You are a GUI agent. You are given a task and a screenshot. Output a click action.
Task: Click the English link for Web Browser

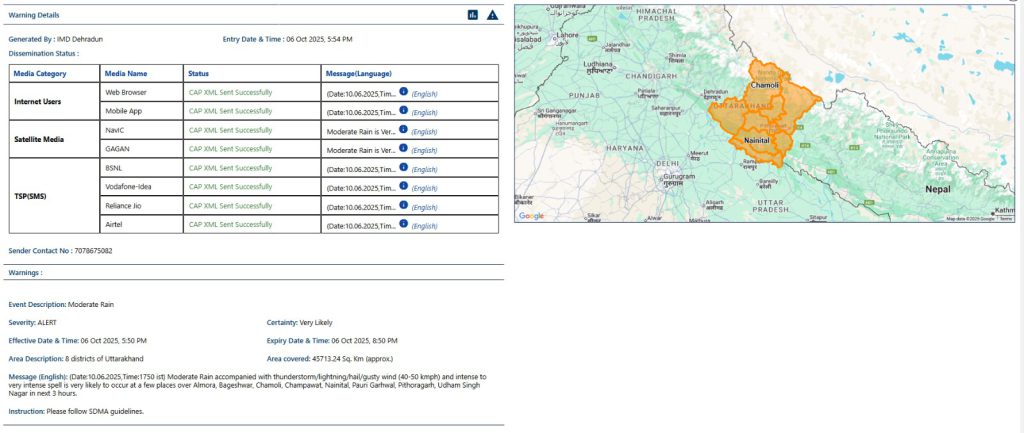(x=424, y=94)
